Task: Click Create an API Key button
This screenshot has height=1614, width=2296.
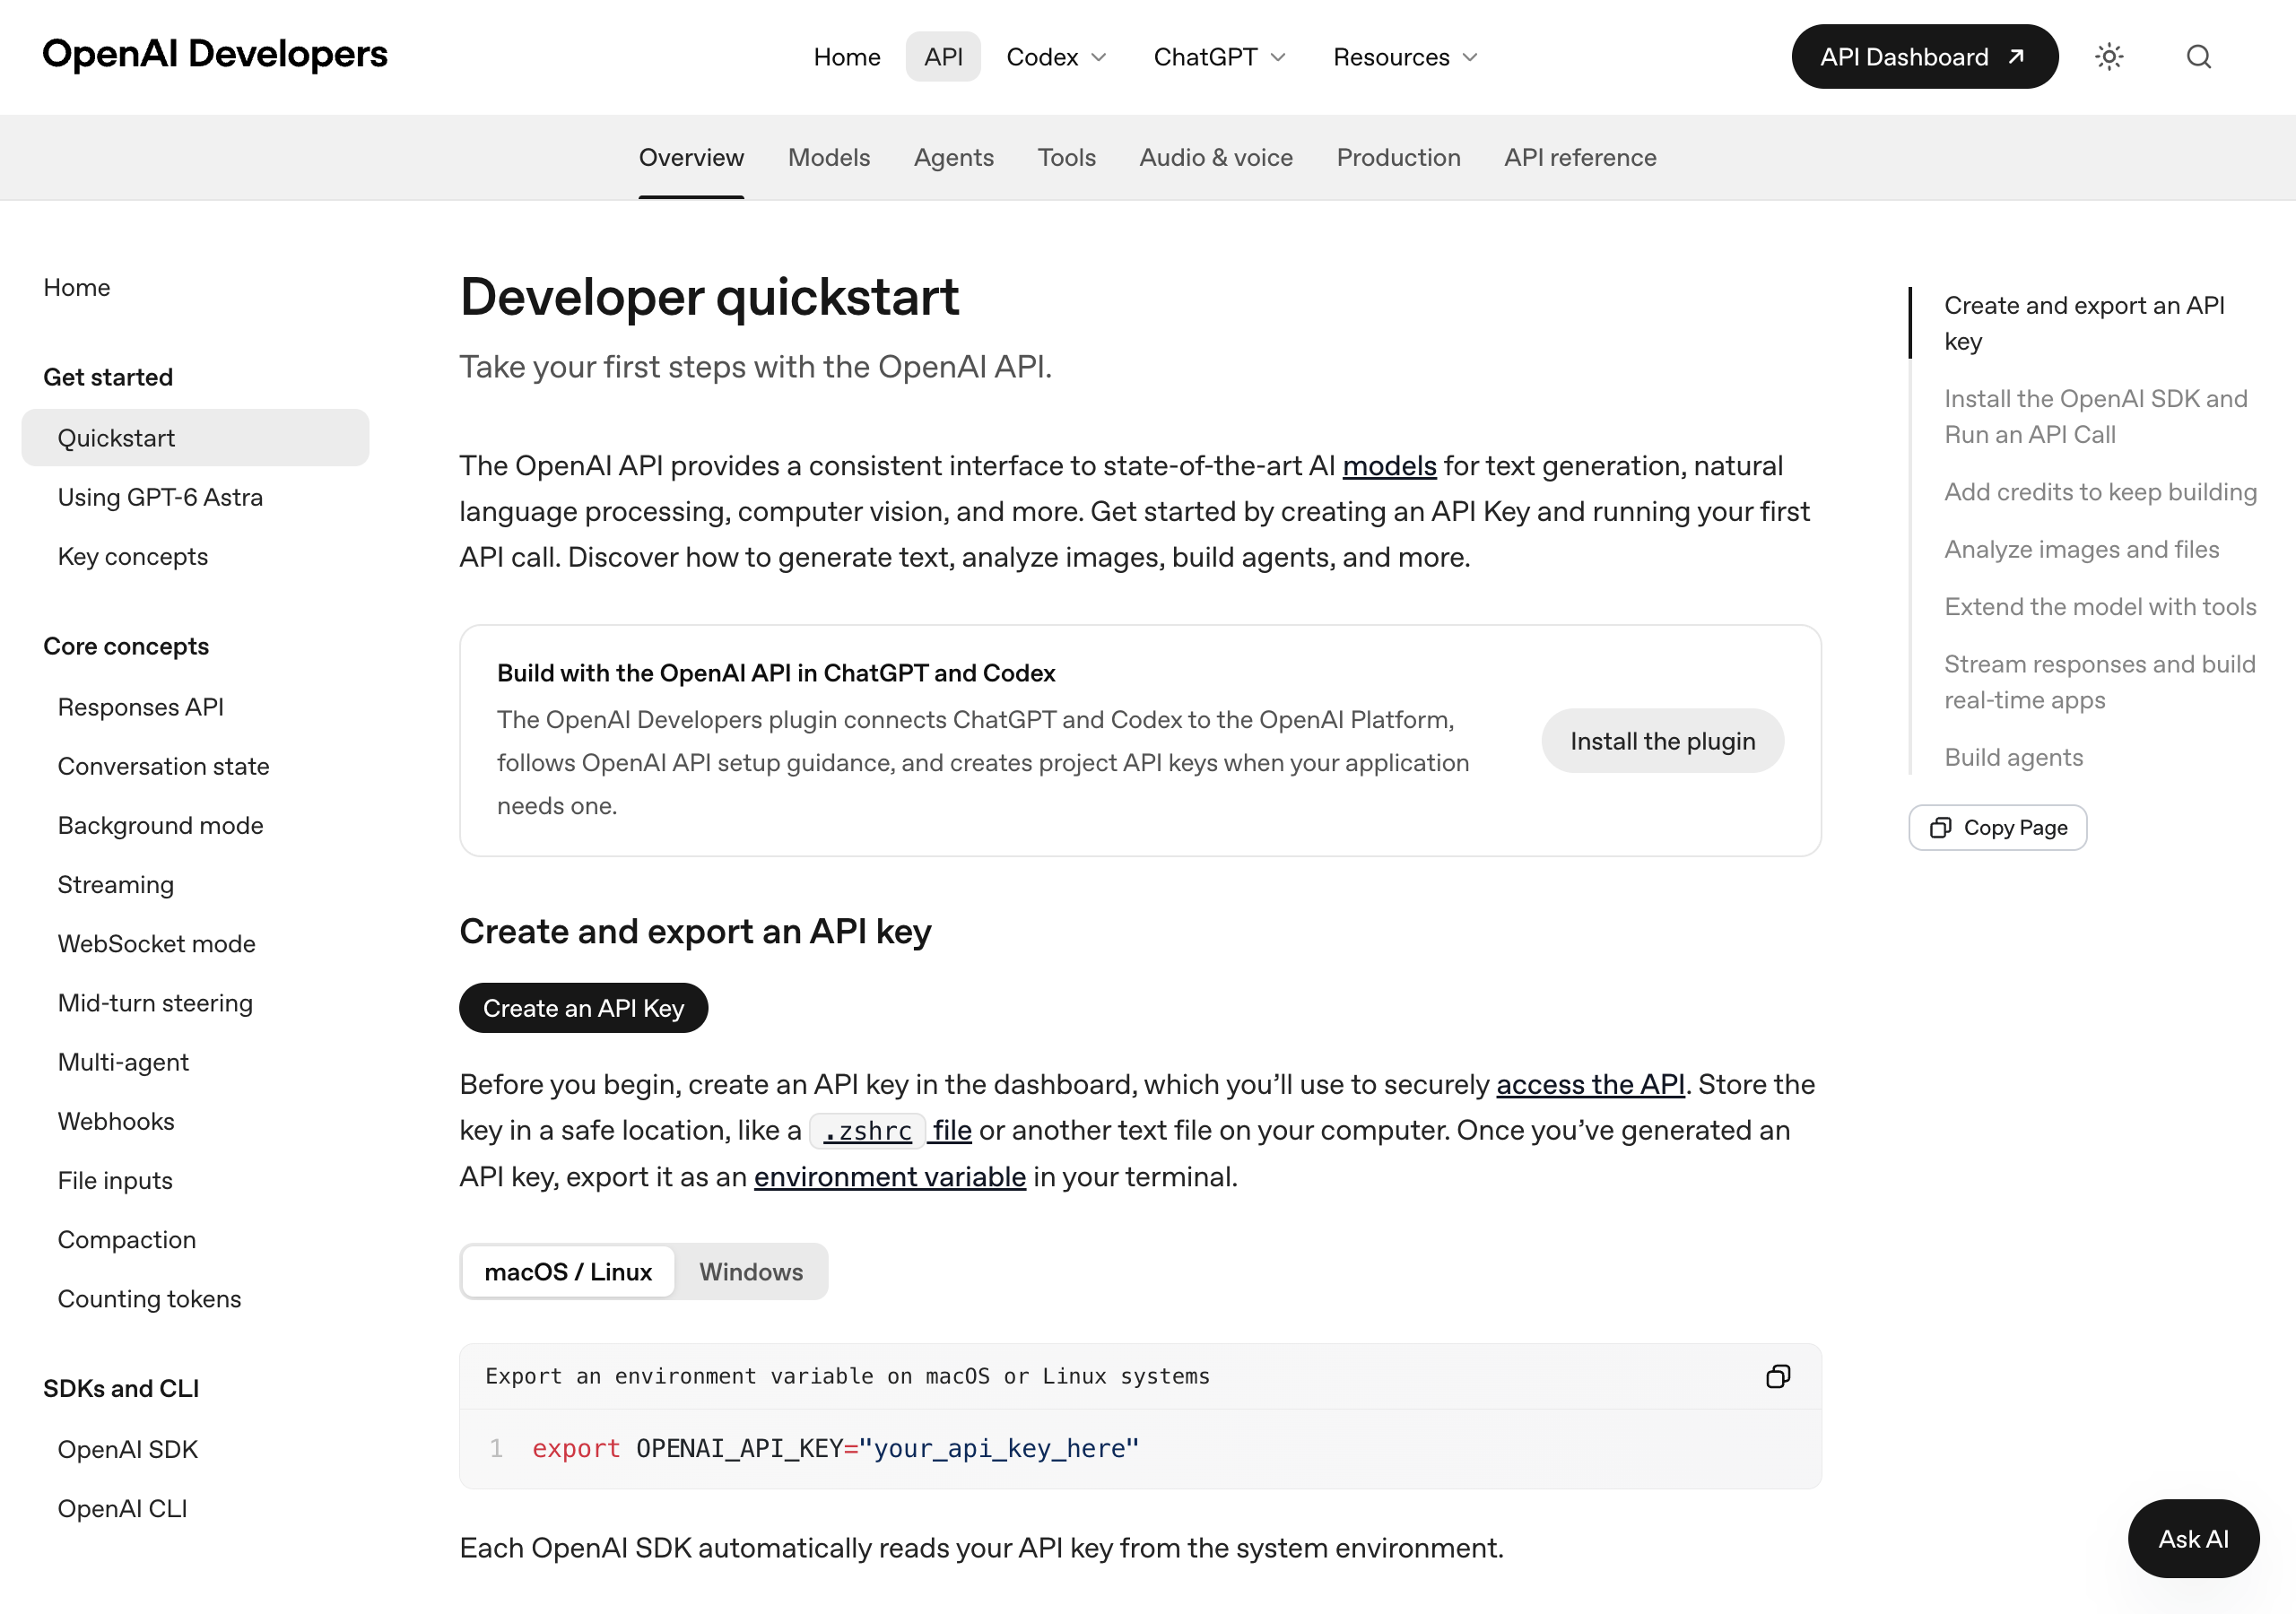Action: pyautogui.click(x=583, y=1008)
